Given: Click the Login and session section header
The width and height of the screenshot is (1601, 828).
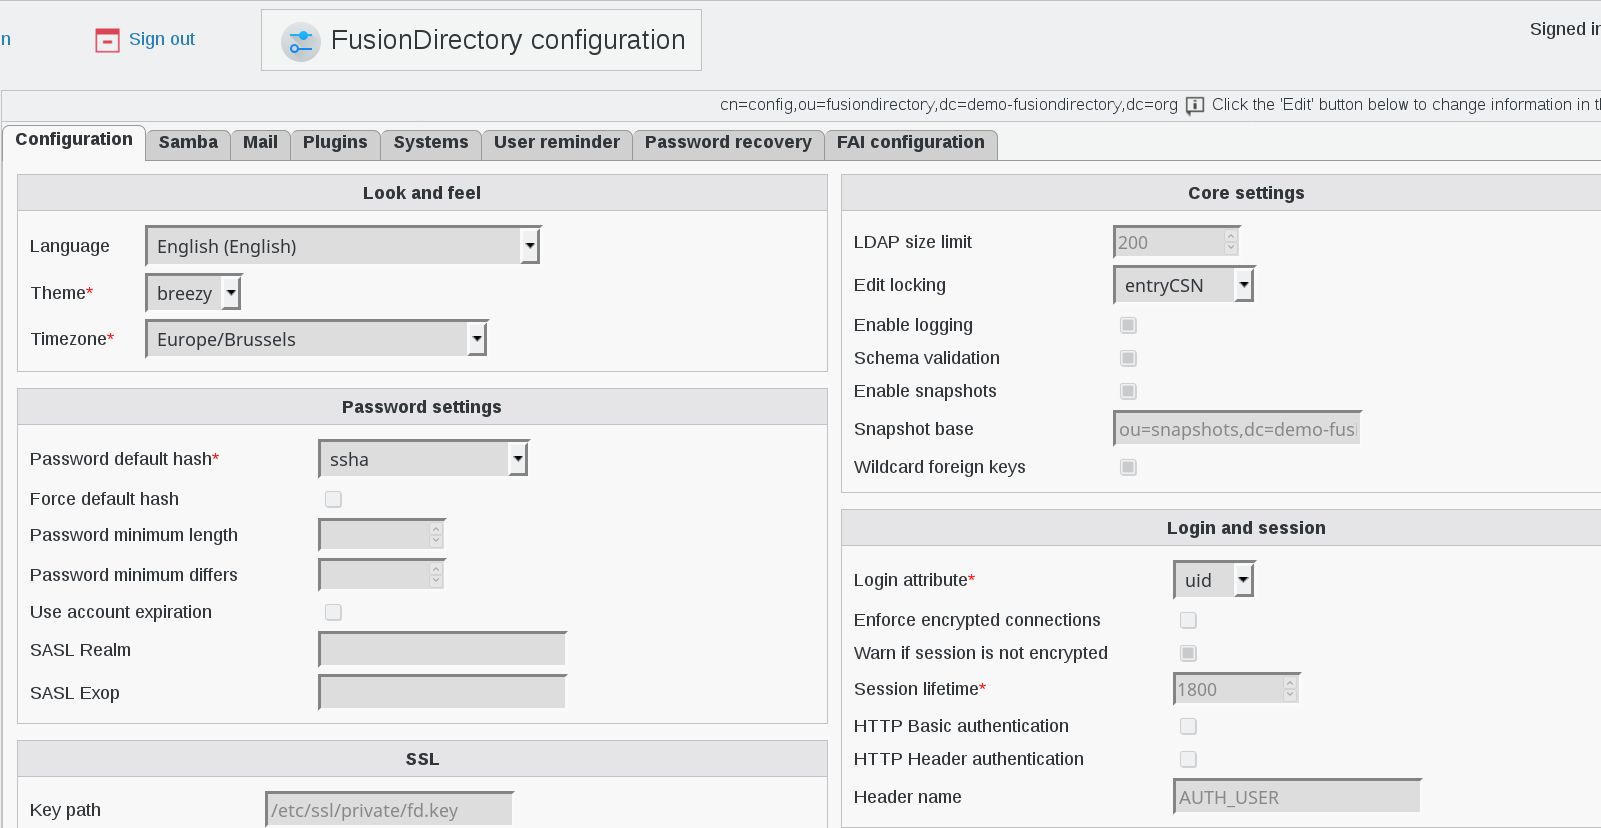Looking at the screenshot, I should pyautogui.click(x=1221, y=528).
